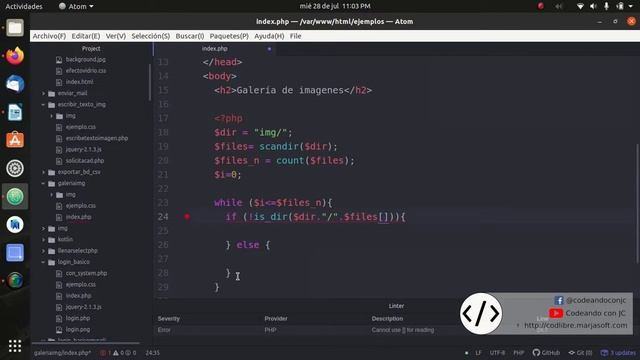Viewport: 640px width, 360px height.
Task: Click the kotlin folder icon
Action: pyautogui.click(x=51, y=240)
